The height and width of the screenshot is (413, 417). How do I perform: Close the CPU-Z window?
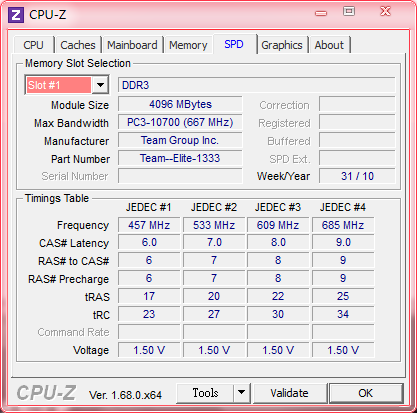click(x=385, y=12)
